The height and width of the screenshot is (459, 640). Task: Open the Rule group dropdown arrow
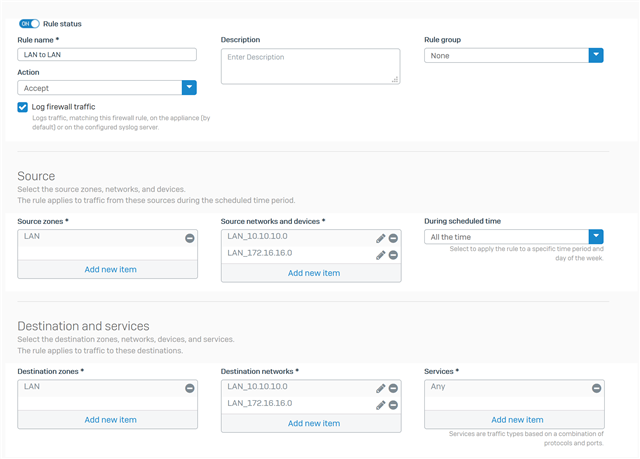click(x=596, y=55)
